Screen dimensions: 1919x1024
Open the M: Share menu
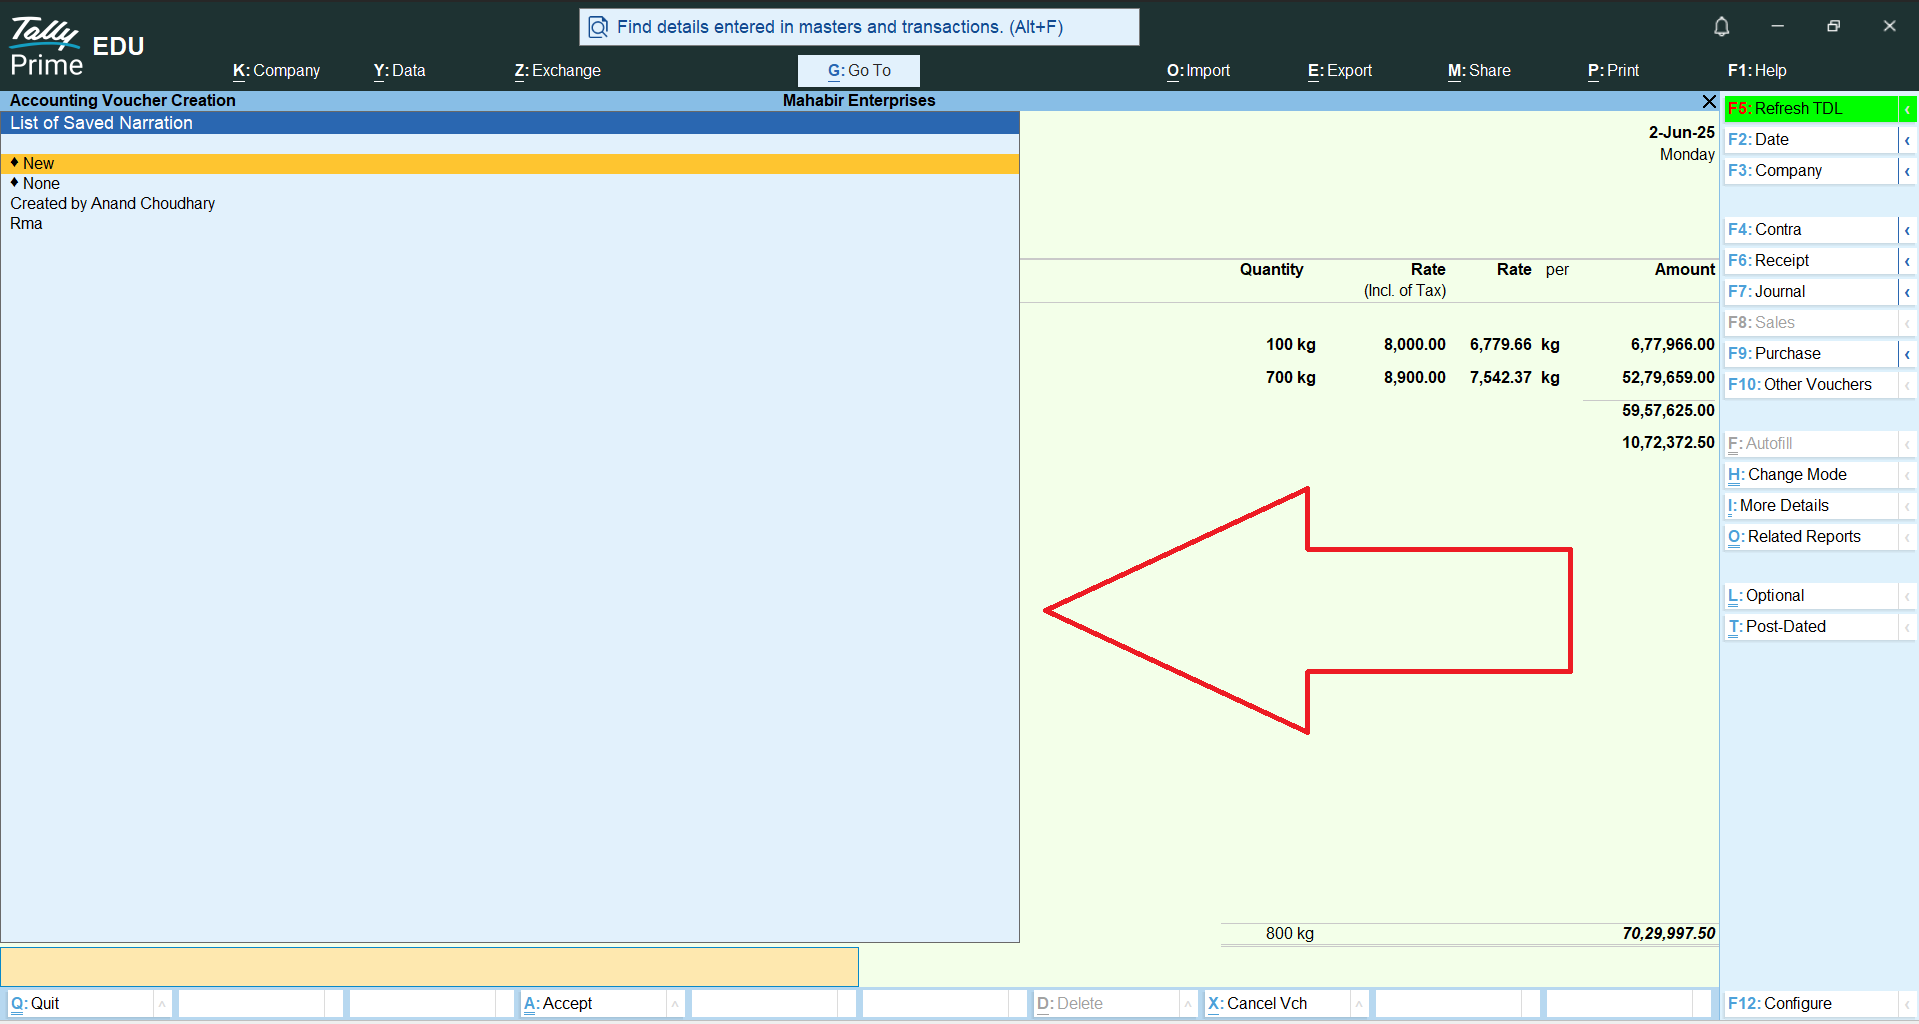click(1479, 71)
